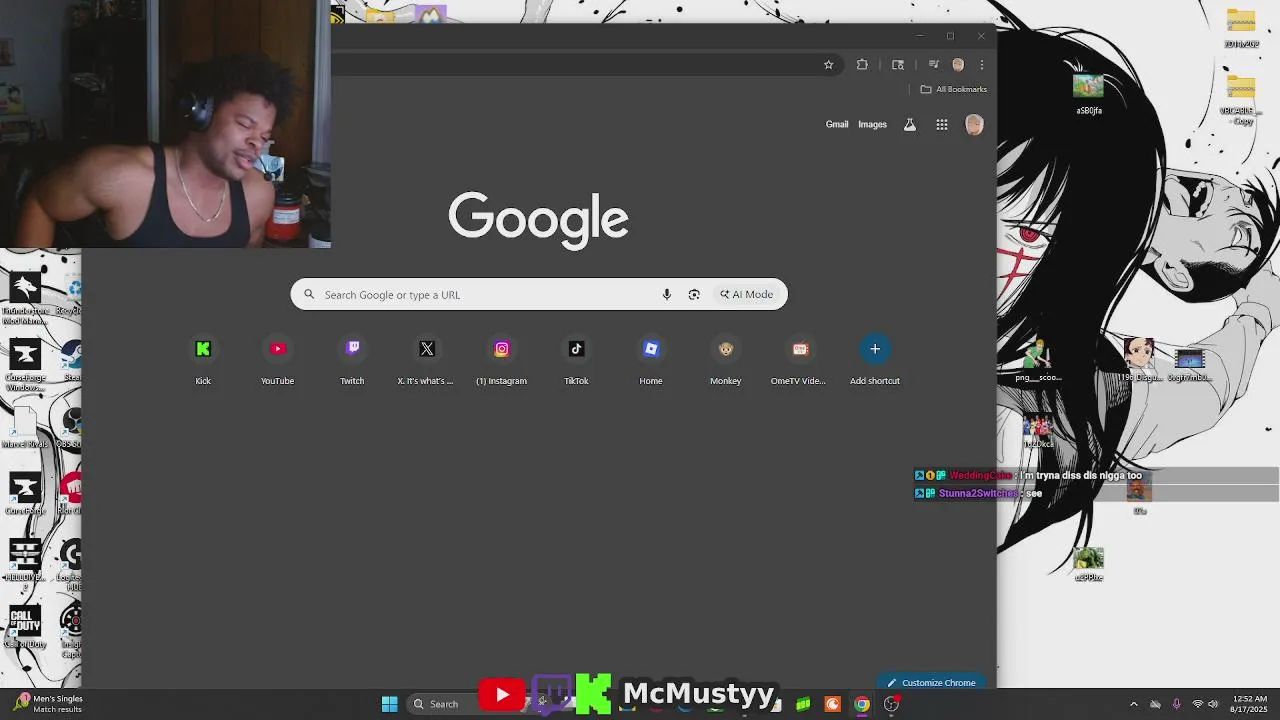
Task: Open the OmeTV Video shortcut tile
Action: (799, 360)
